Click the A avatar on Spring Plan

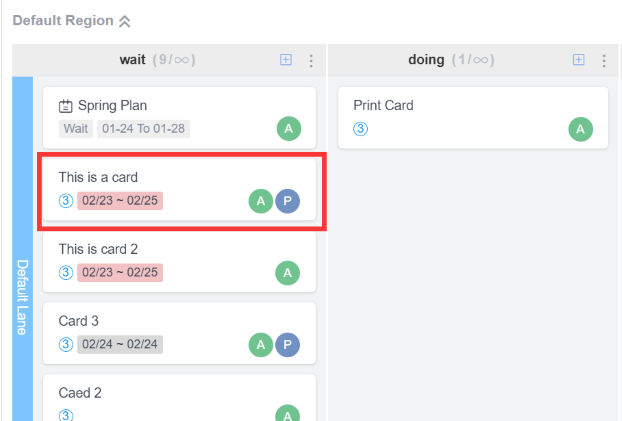coord(288,128)
